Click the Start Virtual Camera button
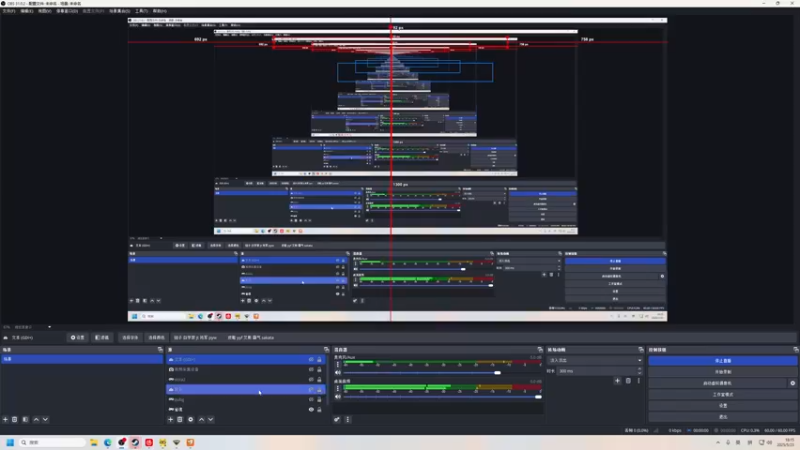The height and width of the screenshot is (450, 800). (717, 383)
